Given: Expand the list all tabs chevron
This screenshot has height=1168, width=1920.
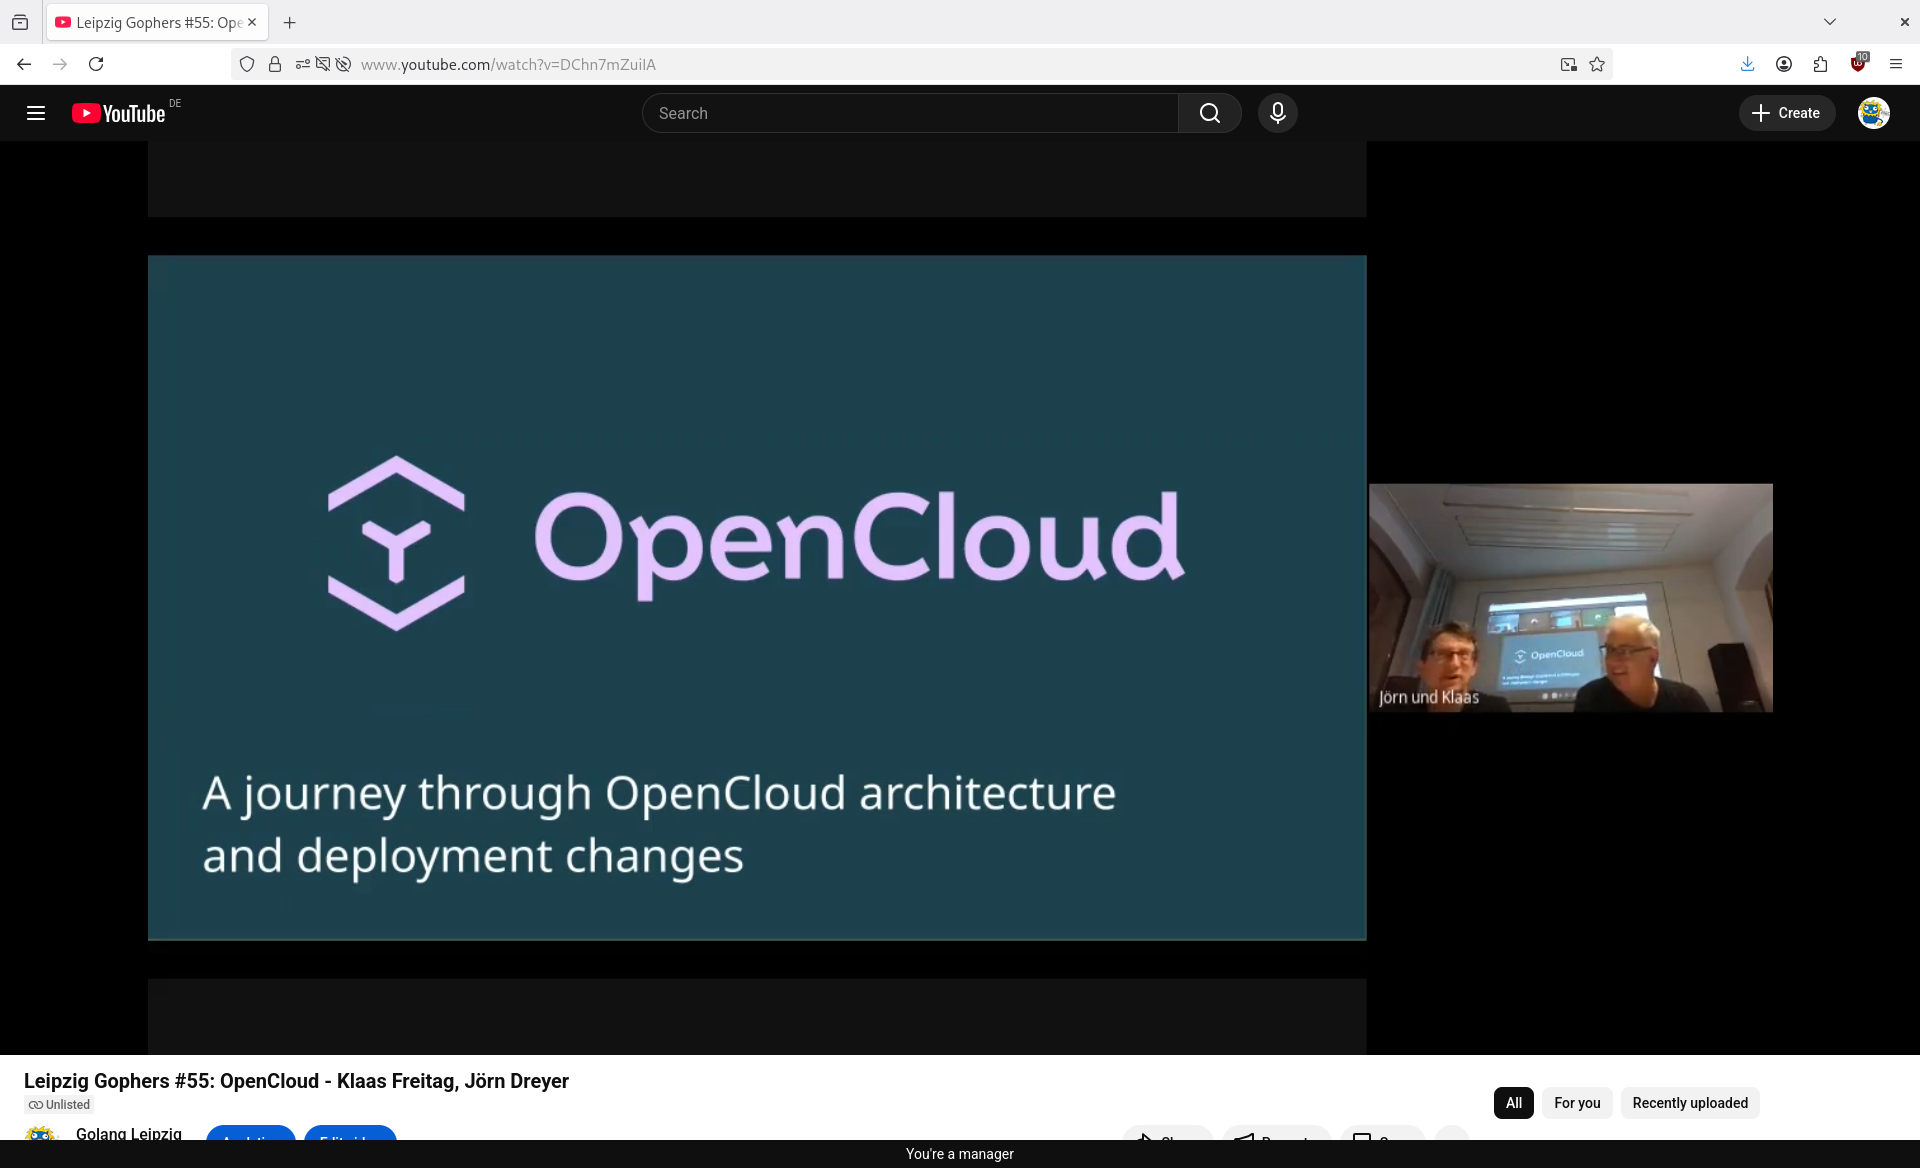Looking at the screenshot, I should (x=1829, y=22).
